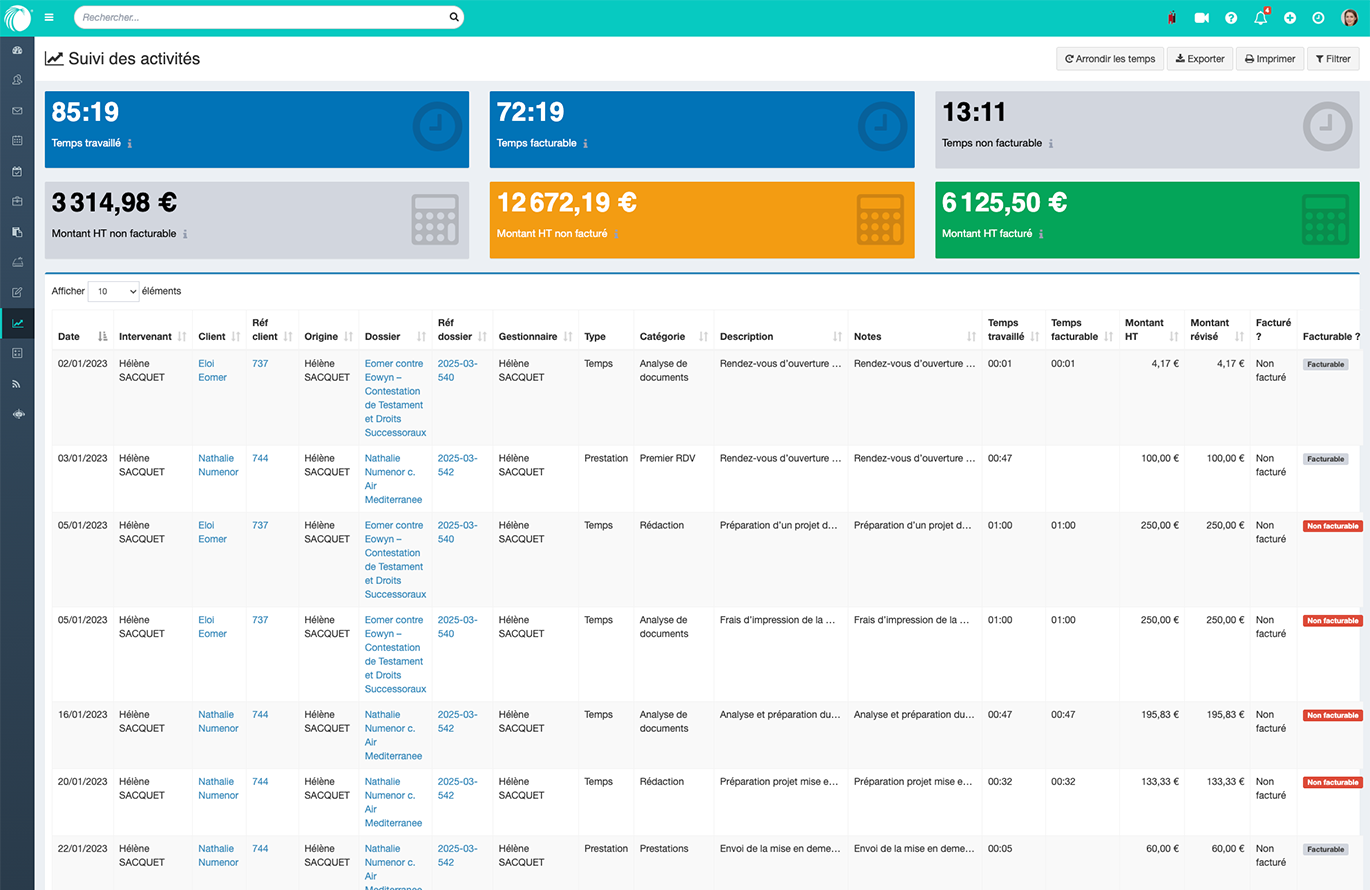This screenshot has height=890, width=1370.
Task: Click the briefcase icon in sidebar
Action: [17, 201]
